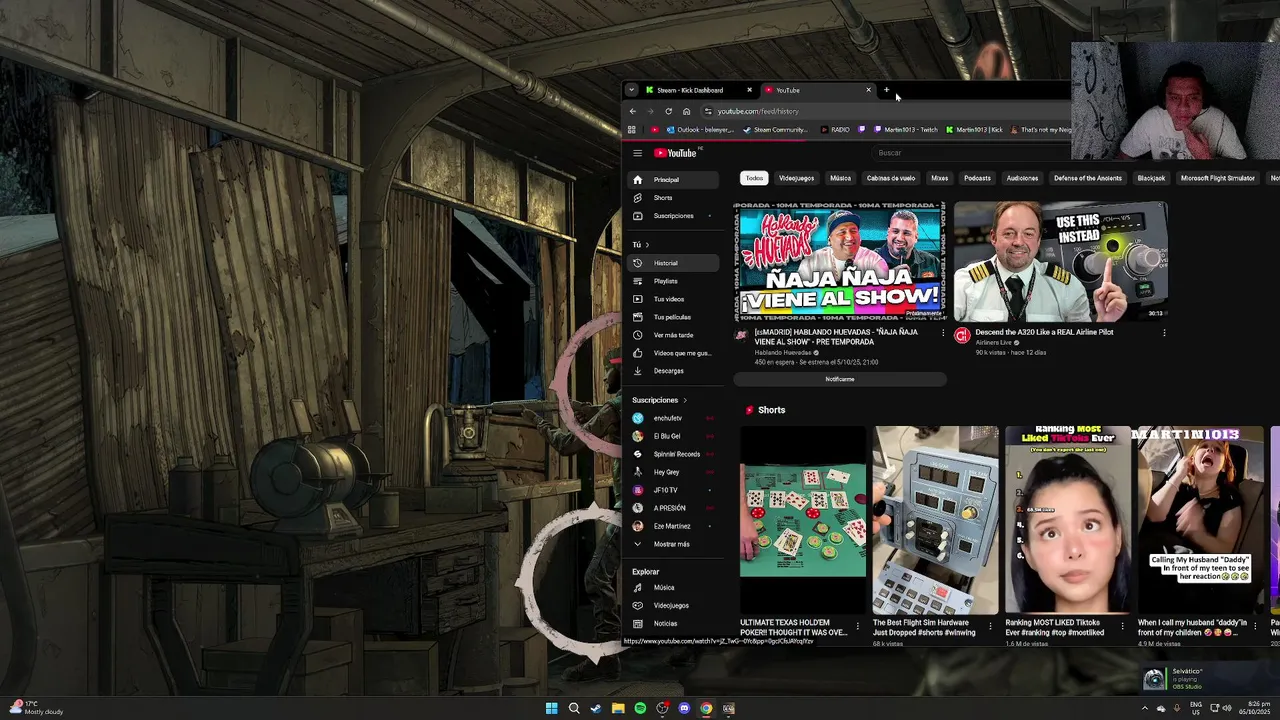Viewport: 1280px width, 720px height.
Task: Open Descargas in the sidebar
Action: [674, 371]
